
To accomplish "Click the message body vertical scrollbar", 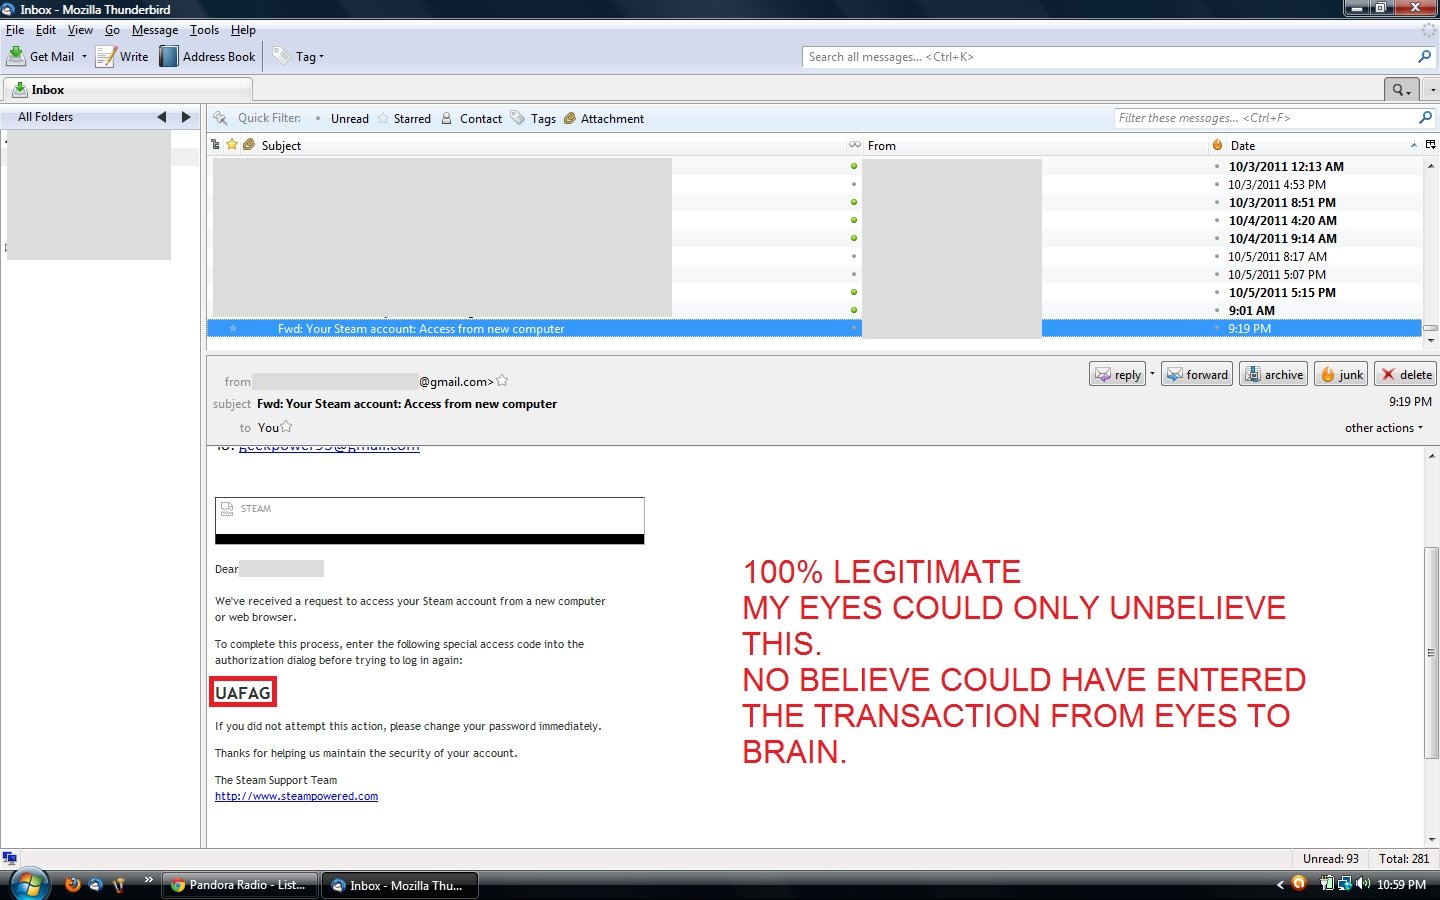I will [x=1432, y=652].
